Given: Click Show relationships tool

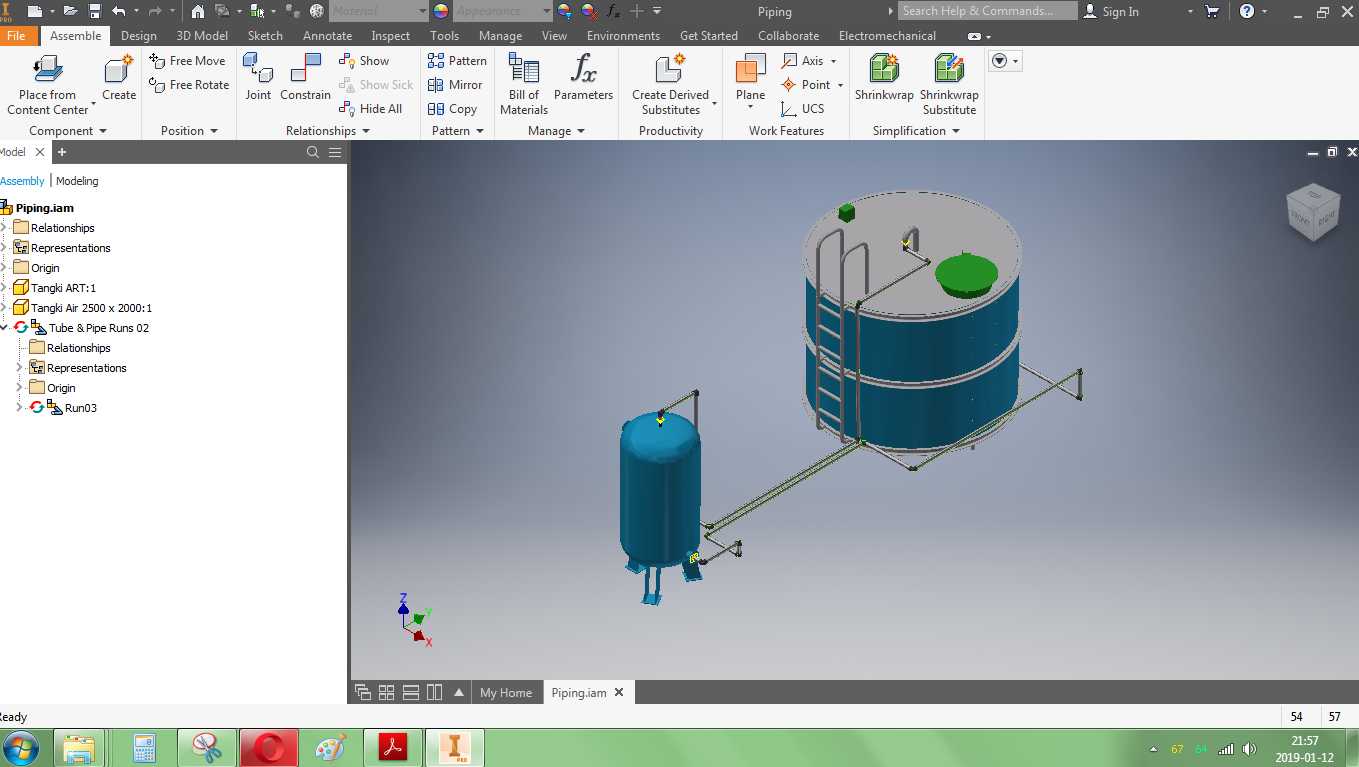Looking at the screenshot, I should tap(364, 61).
